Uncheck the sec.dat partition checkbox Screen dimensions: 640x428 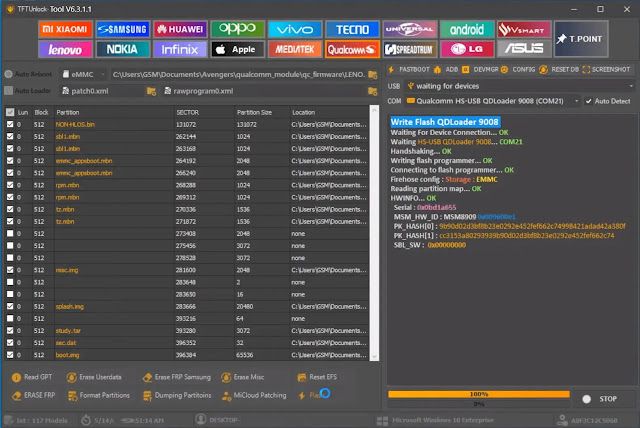[x=10, y=343]
